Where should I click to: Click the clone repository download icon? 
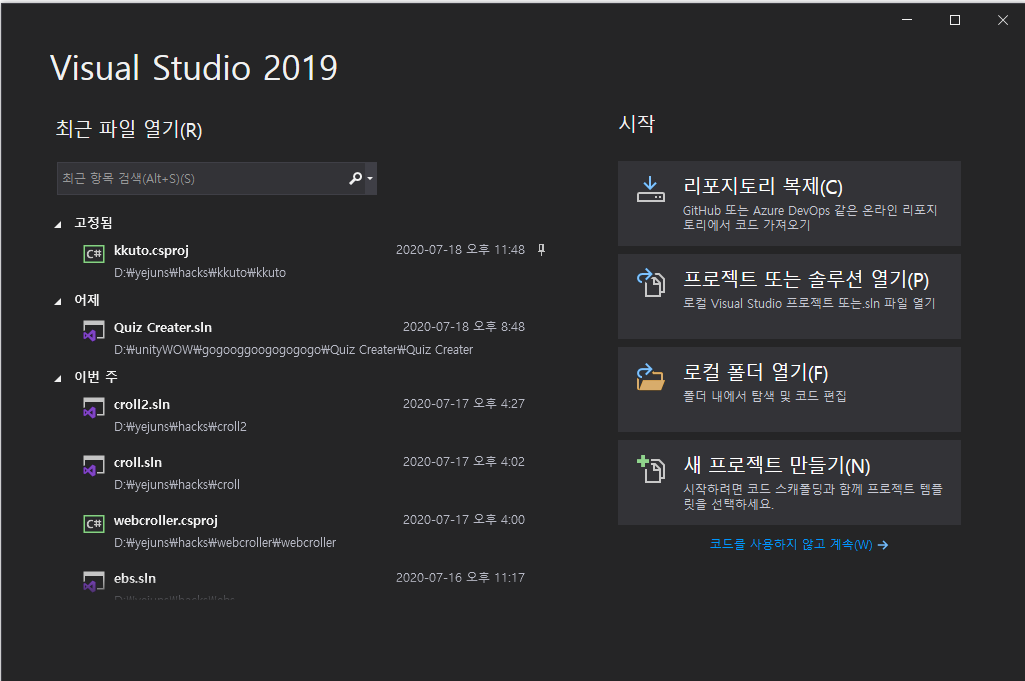(x=650, y=189)
